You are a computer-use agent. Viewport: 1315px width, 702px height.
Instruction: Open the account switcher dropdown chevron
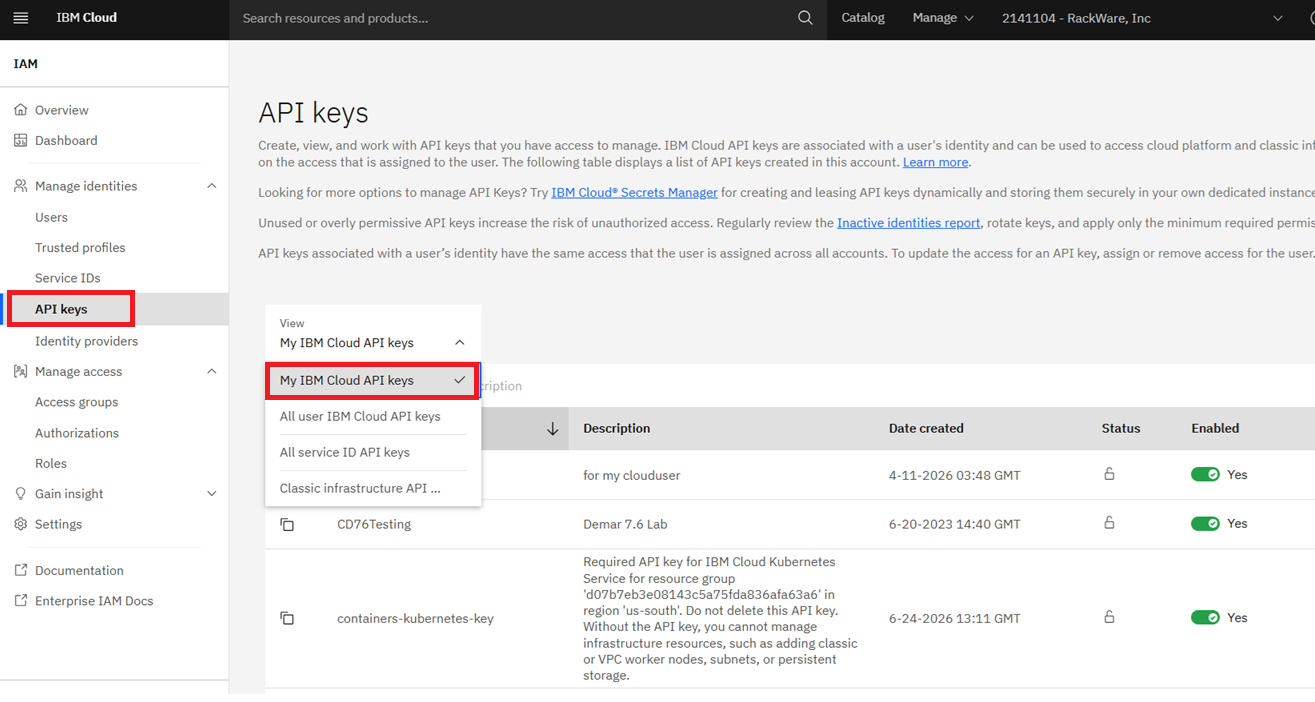1278,18
